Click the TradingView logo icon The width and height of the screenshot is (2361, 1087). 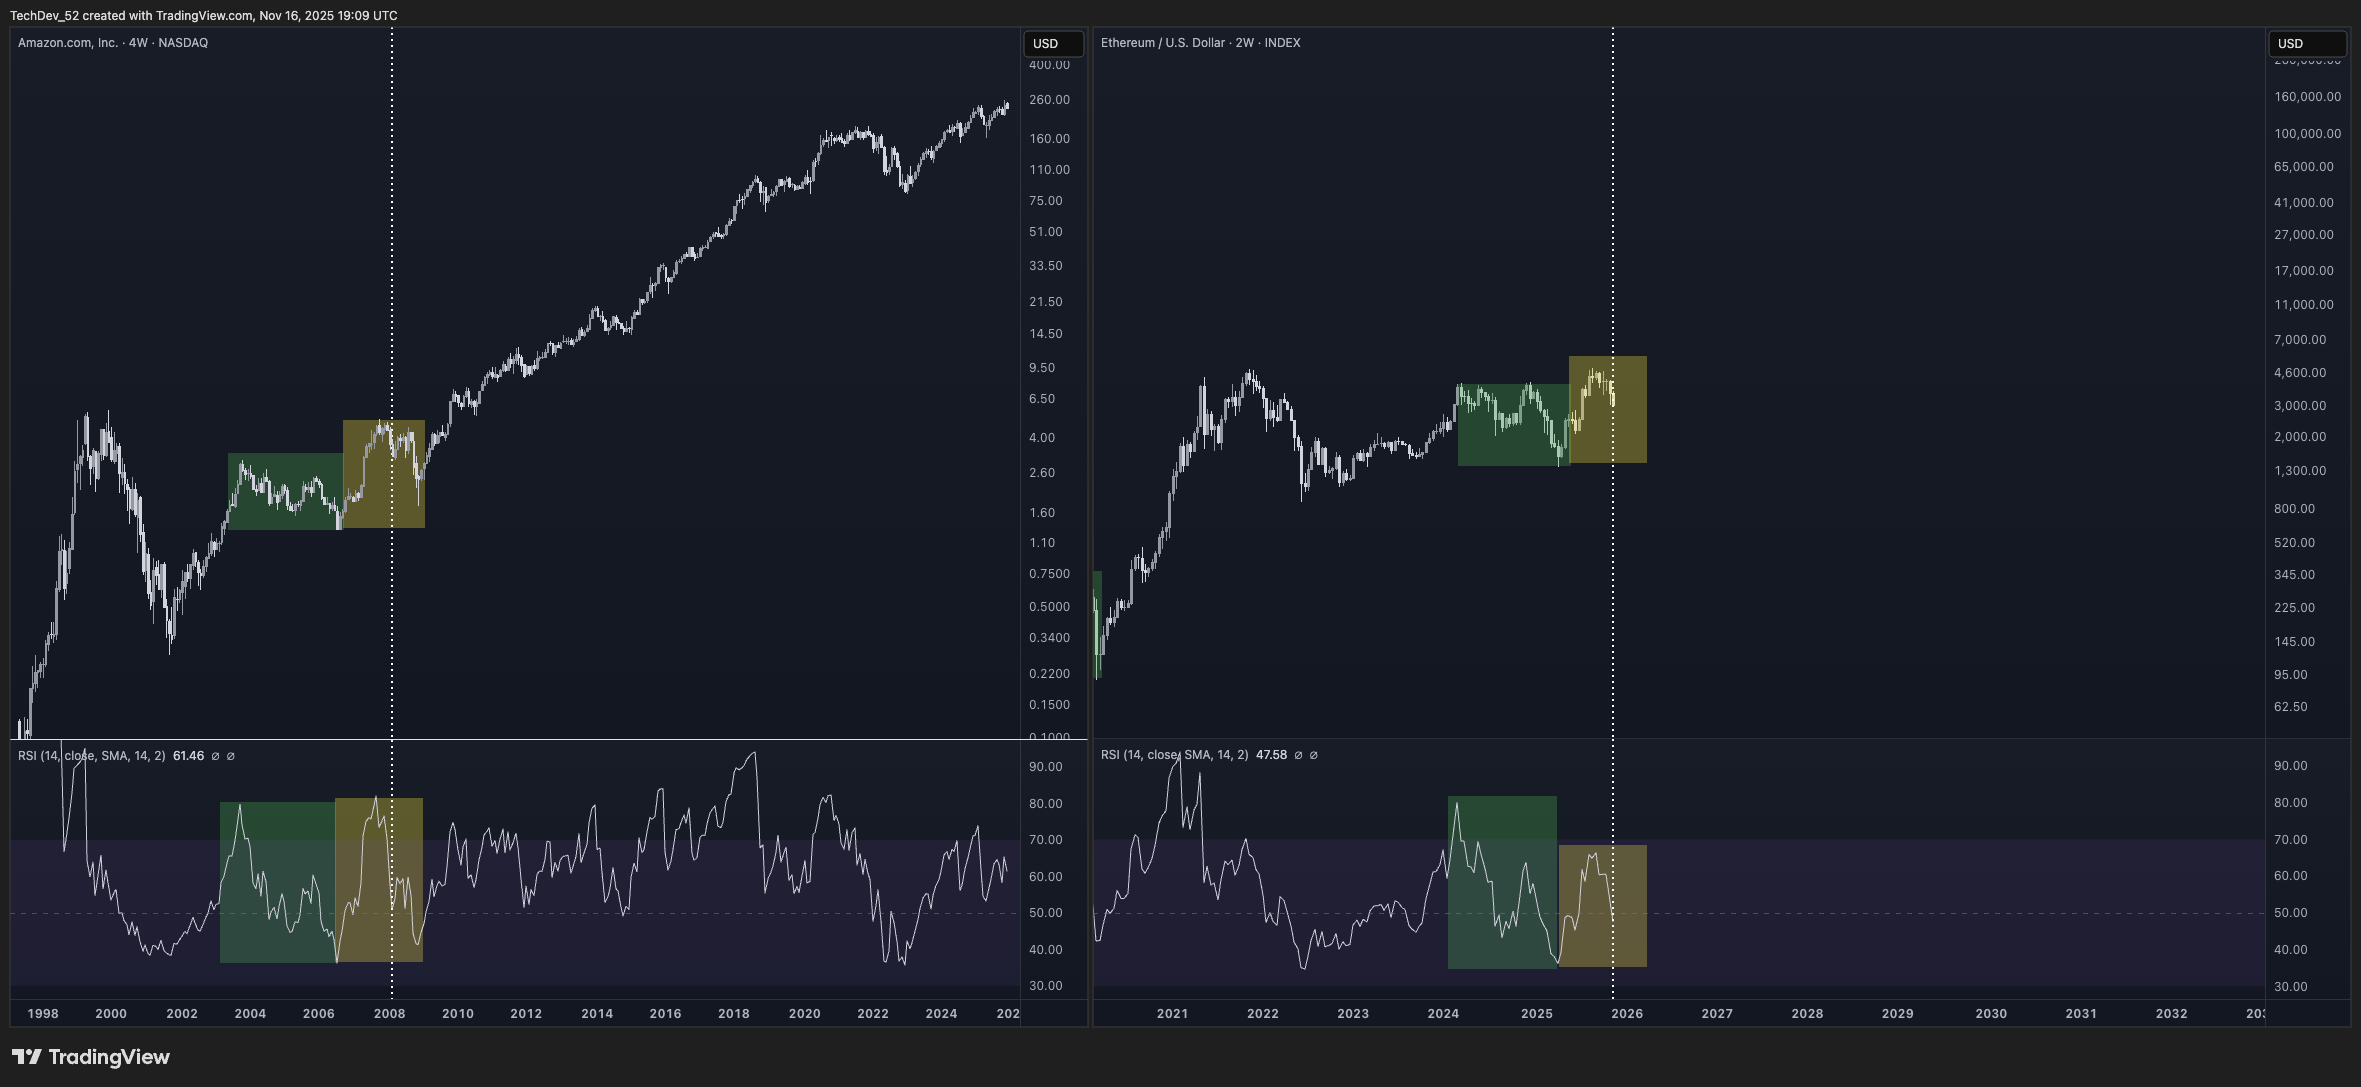(26, 1057)
